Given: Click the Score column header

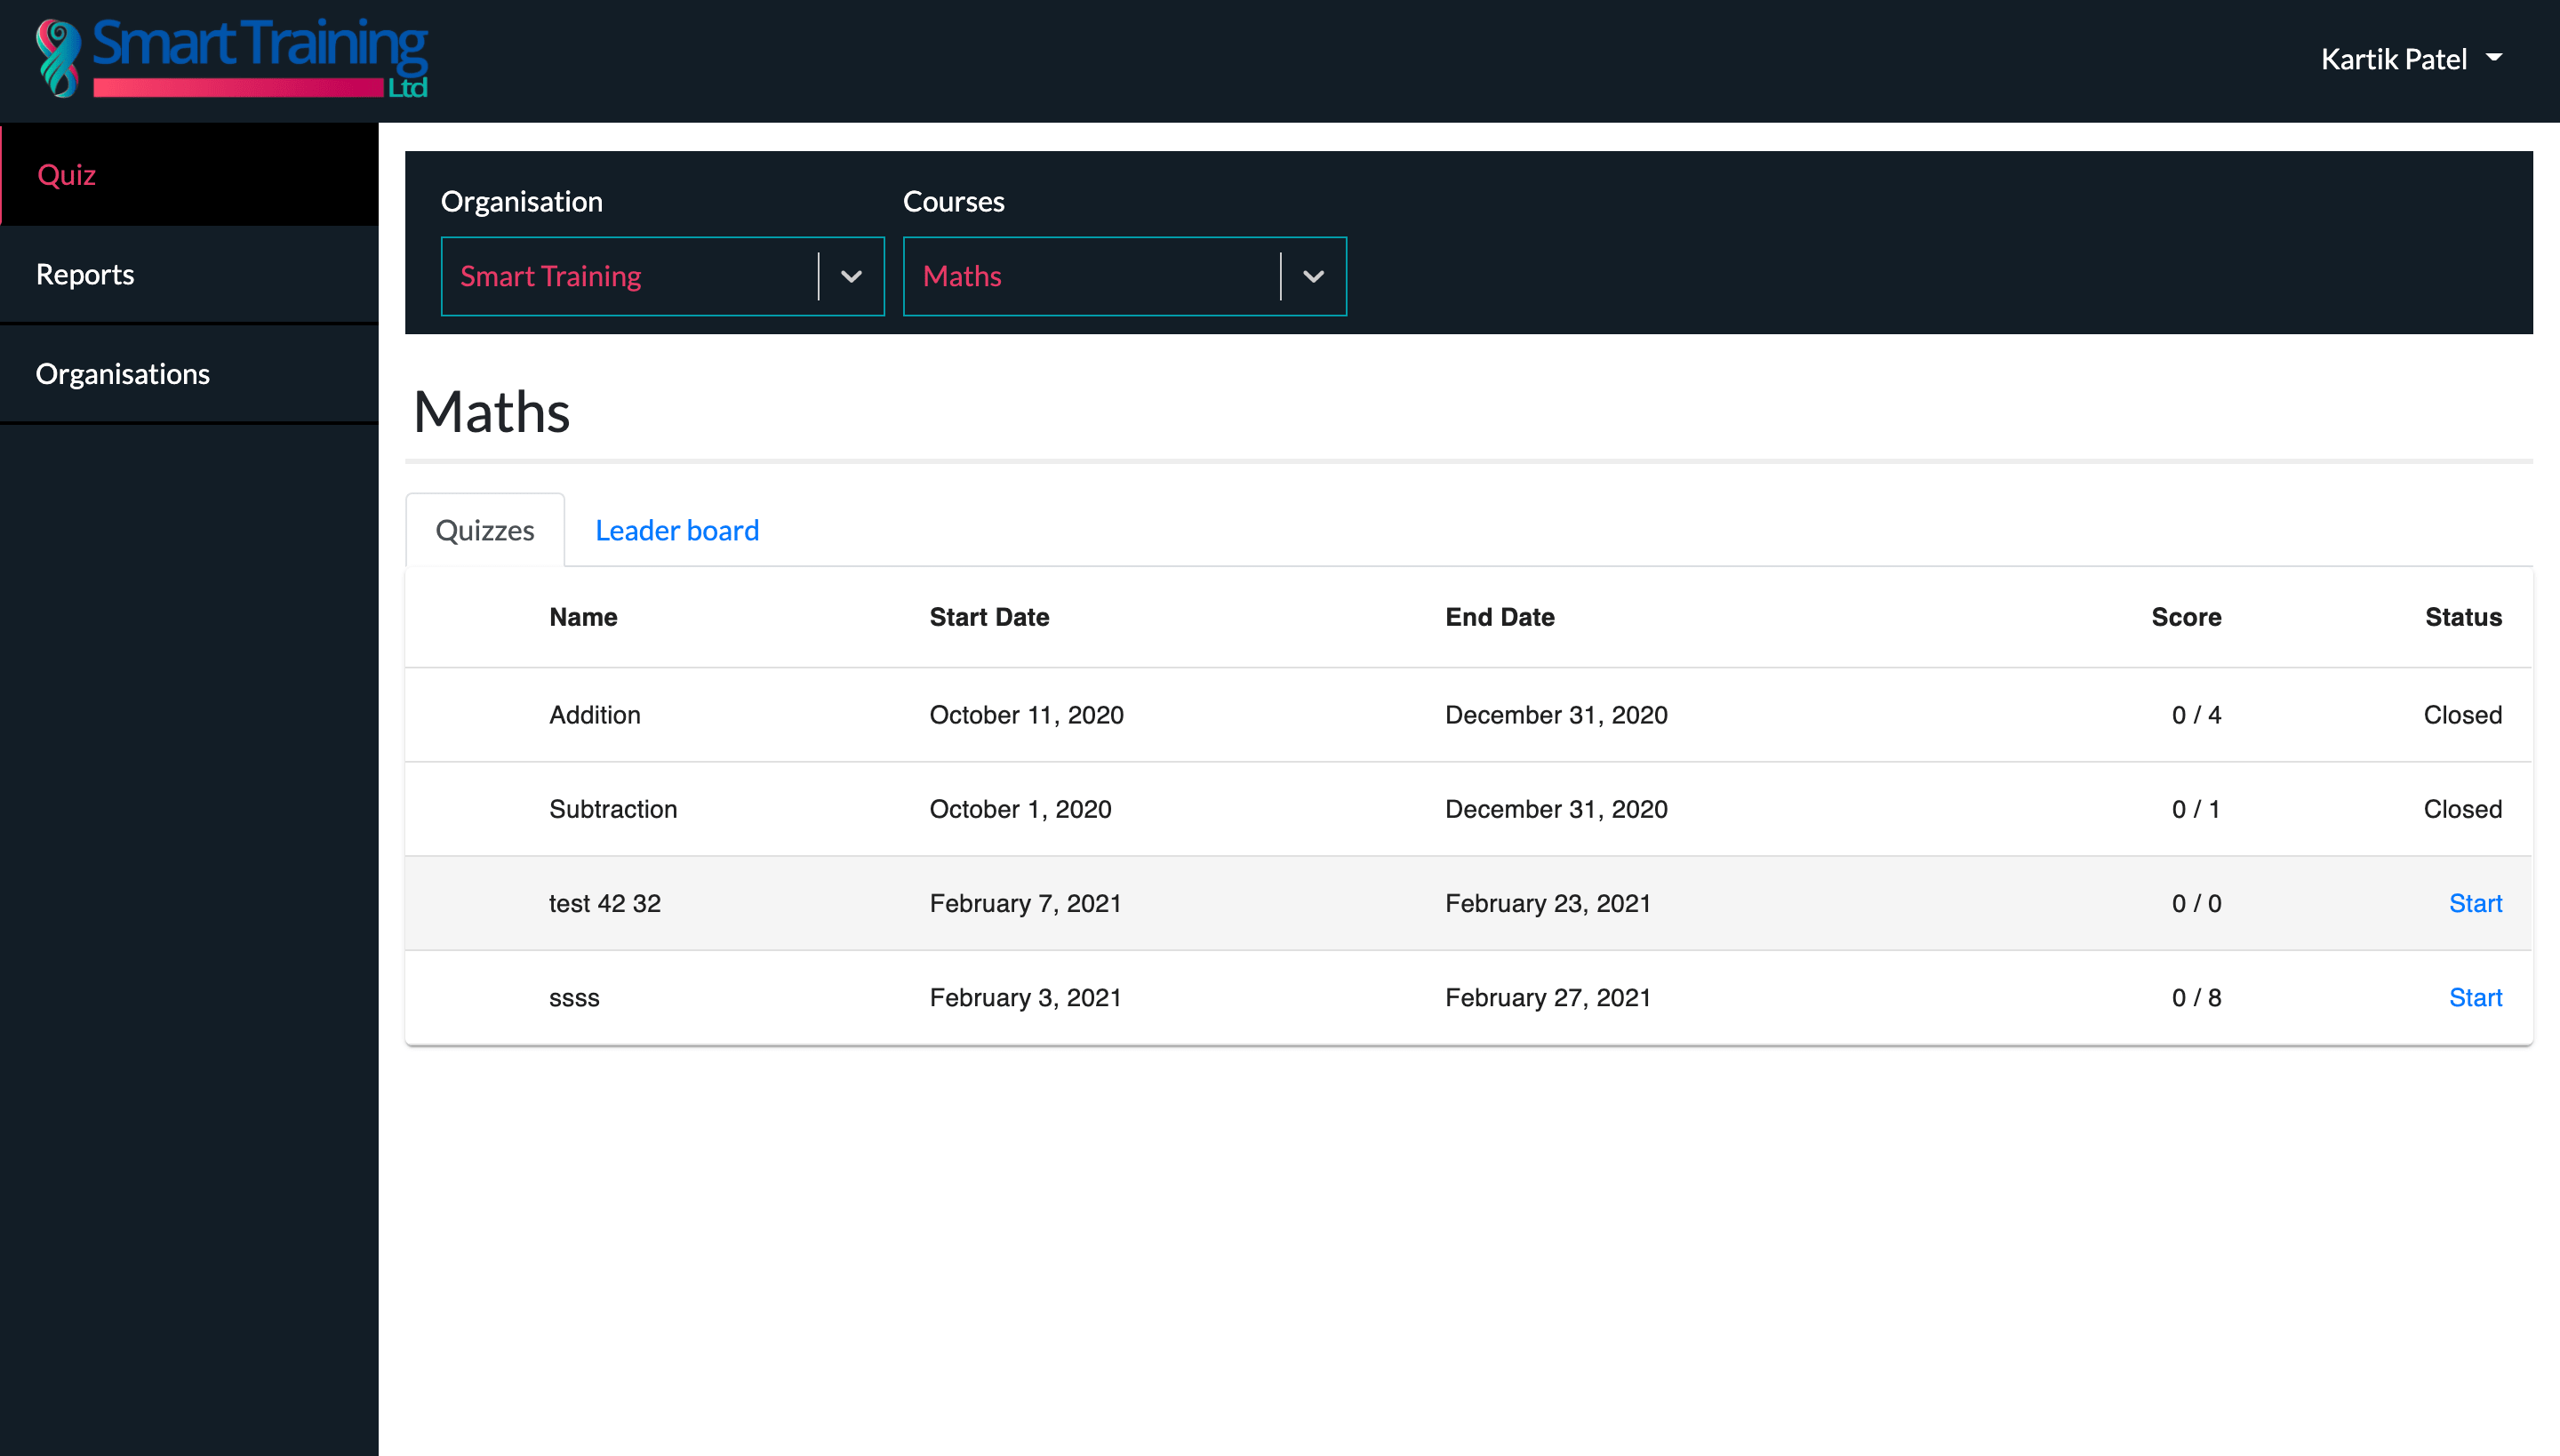Looking at the screenshot, I should coord(2186,617).
